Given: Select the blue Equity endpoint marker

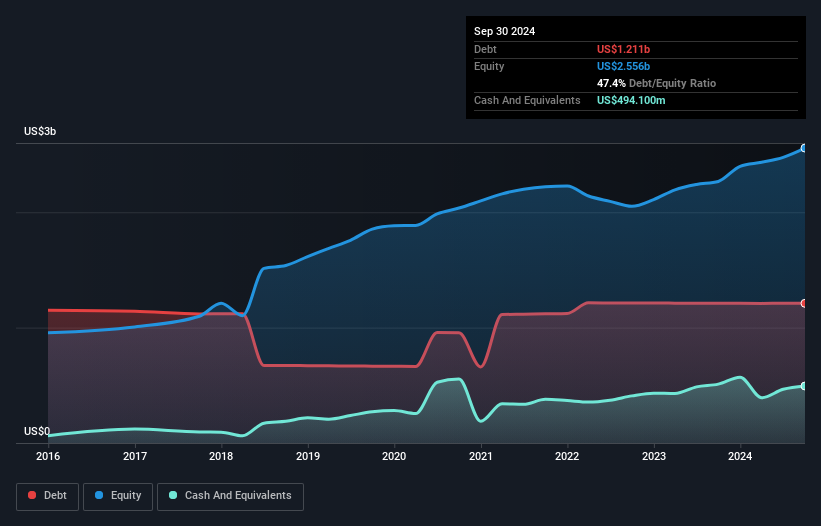Looking at the screenshot, I should [804, 149].
